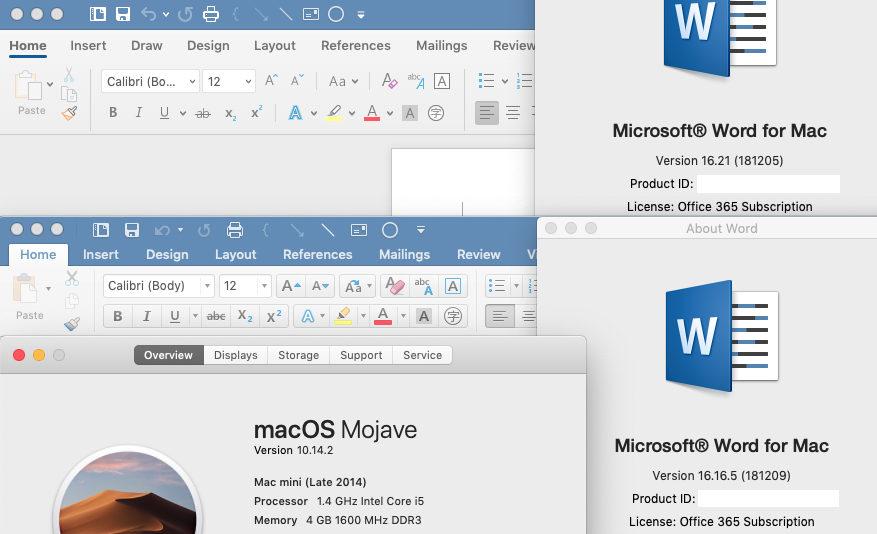This screenshot has height=534, width=877.
Task: Click the save icon in lower Word window
Action: click(132, 230)
